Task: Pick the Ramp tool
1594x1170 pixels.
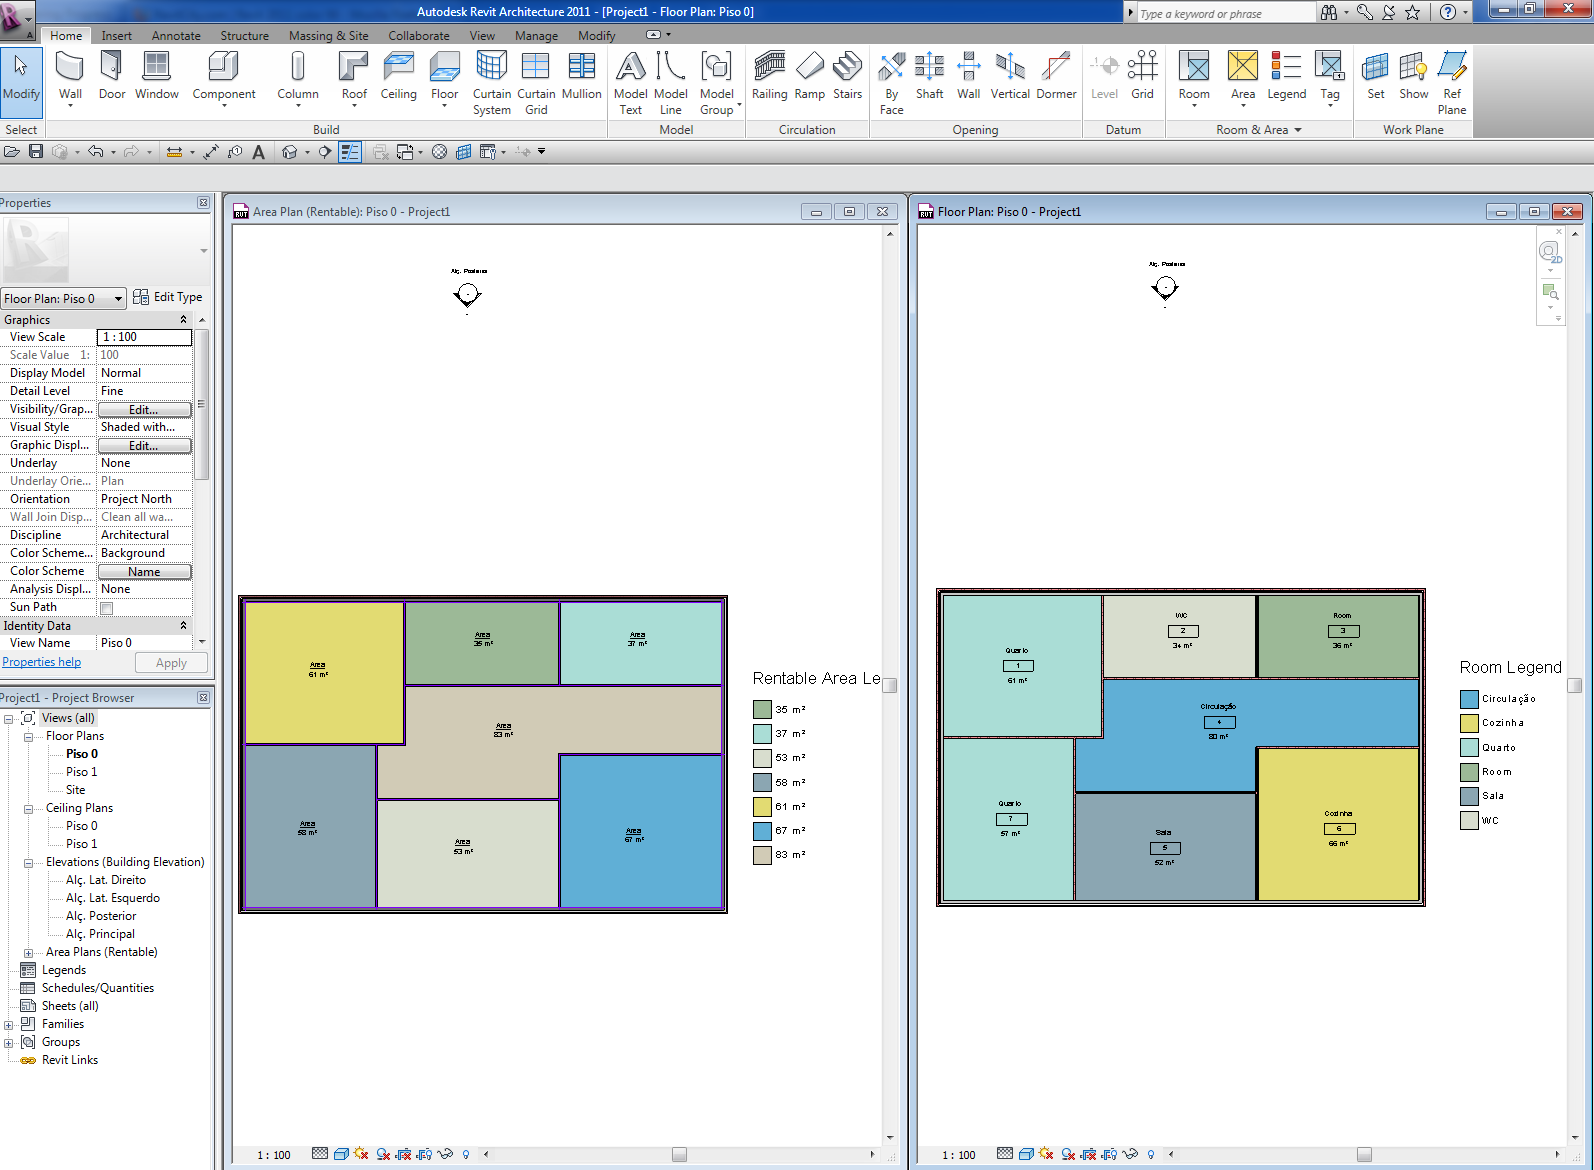Action: click(809, 77)
